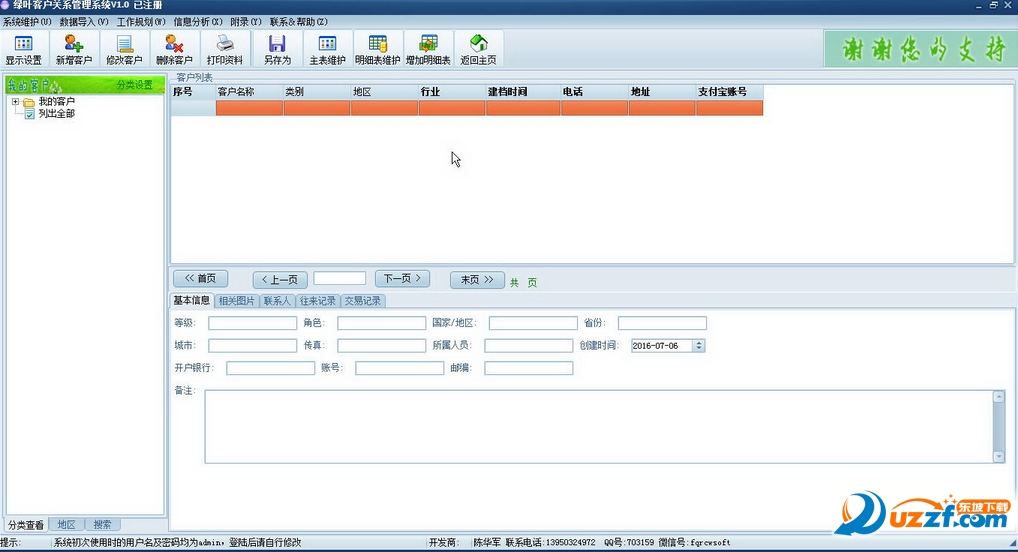Open 分类设置 in the sidebar header
1018x552 pixels.
click(134, 85)
